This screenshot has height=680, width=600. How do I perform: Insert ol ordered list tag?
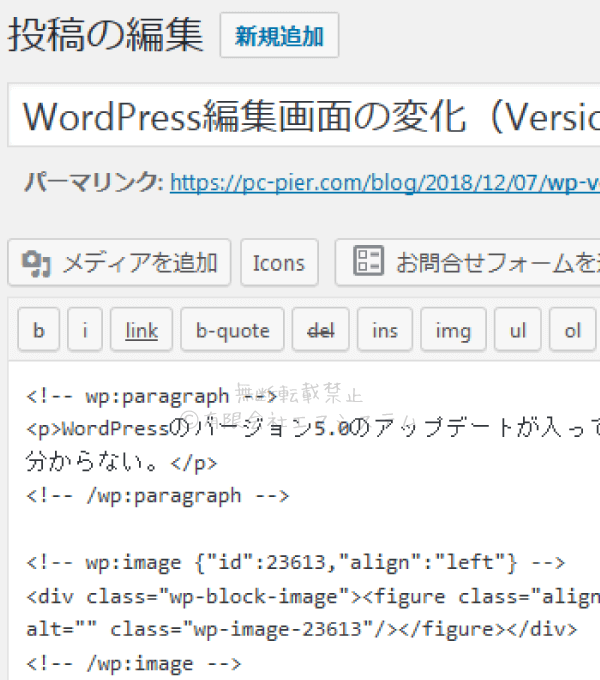tap(572, 330)
